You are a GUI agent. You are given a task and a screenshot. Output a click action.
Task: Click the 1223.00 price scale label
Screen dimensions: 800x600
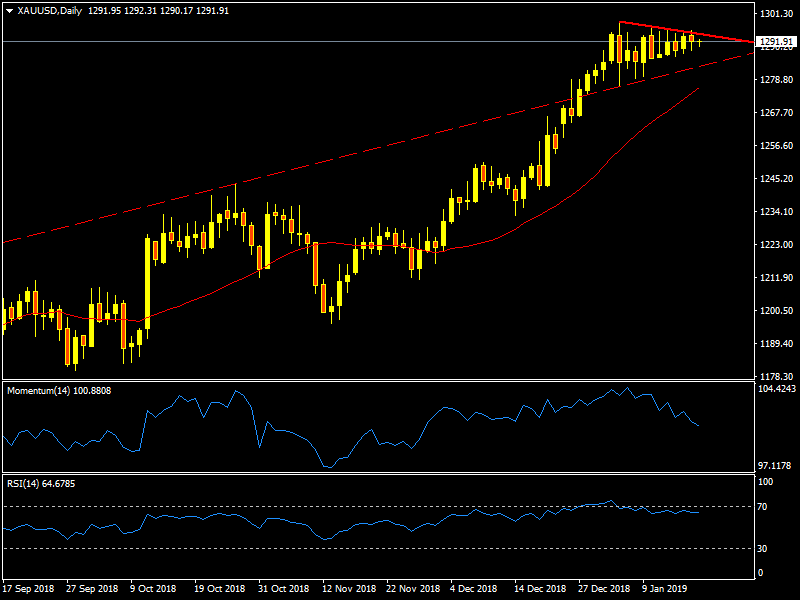775,245
